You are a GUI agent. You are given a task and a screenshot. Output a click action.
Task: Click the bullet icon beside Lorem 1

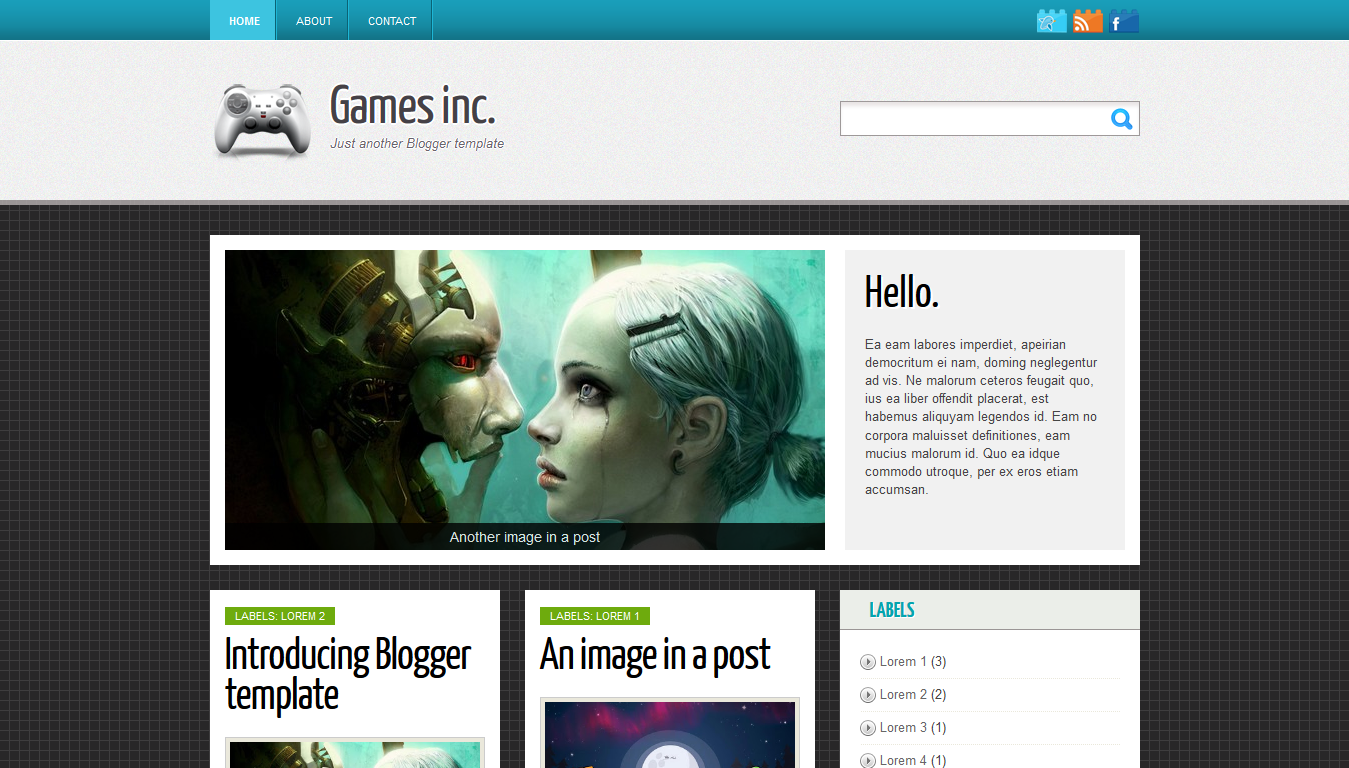click(x=867, y=662)
